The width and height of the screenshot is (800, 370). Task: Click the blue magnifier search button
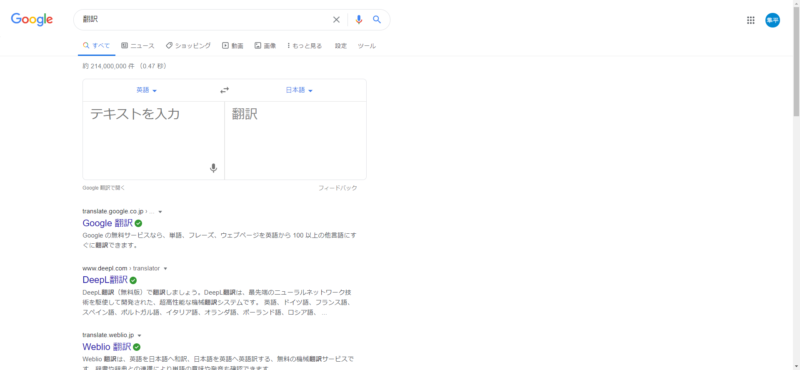[377, 19]
